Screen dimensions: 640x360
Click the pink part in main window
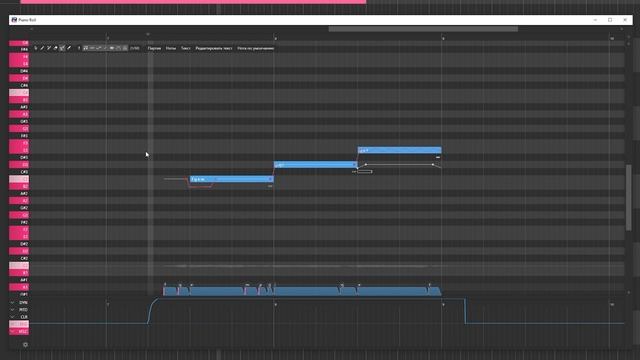click(x=193, y=2)
